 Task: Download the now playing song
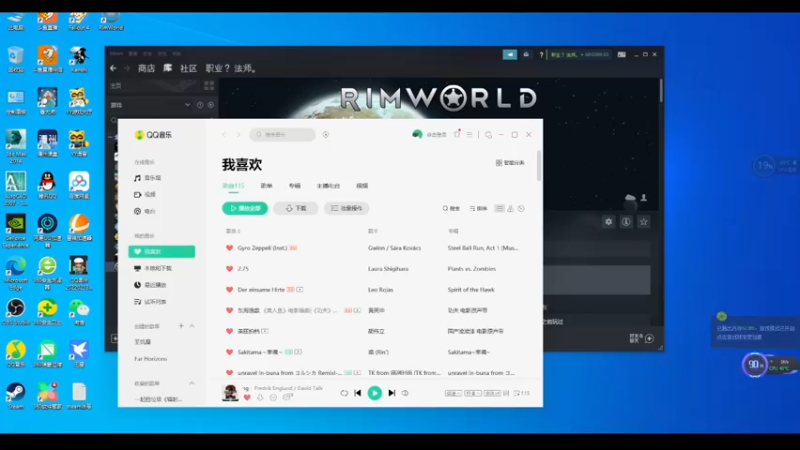click(260, 397)
